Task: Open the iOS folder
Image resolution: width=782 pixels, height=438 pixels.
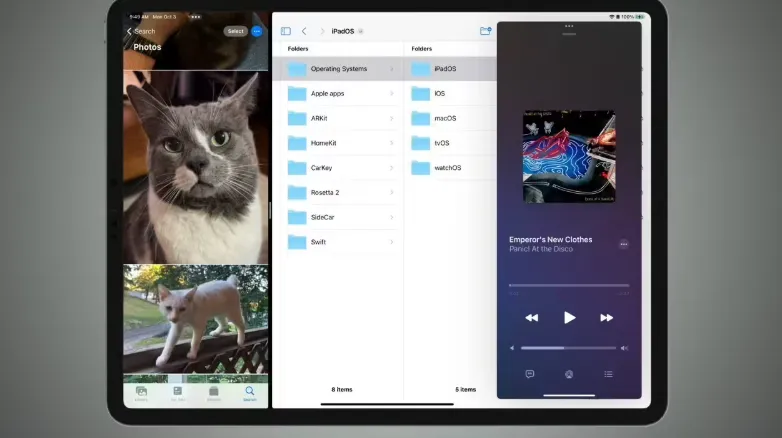Action: tap(450, 93)
